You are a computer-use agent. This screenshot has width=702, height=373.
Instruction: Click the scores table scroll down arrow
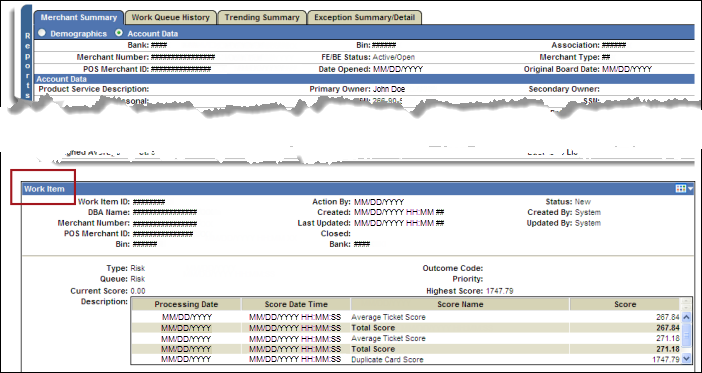pyautogui.click(x=686, y=359)
